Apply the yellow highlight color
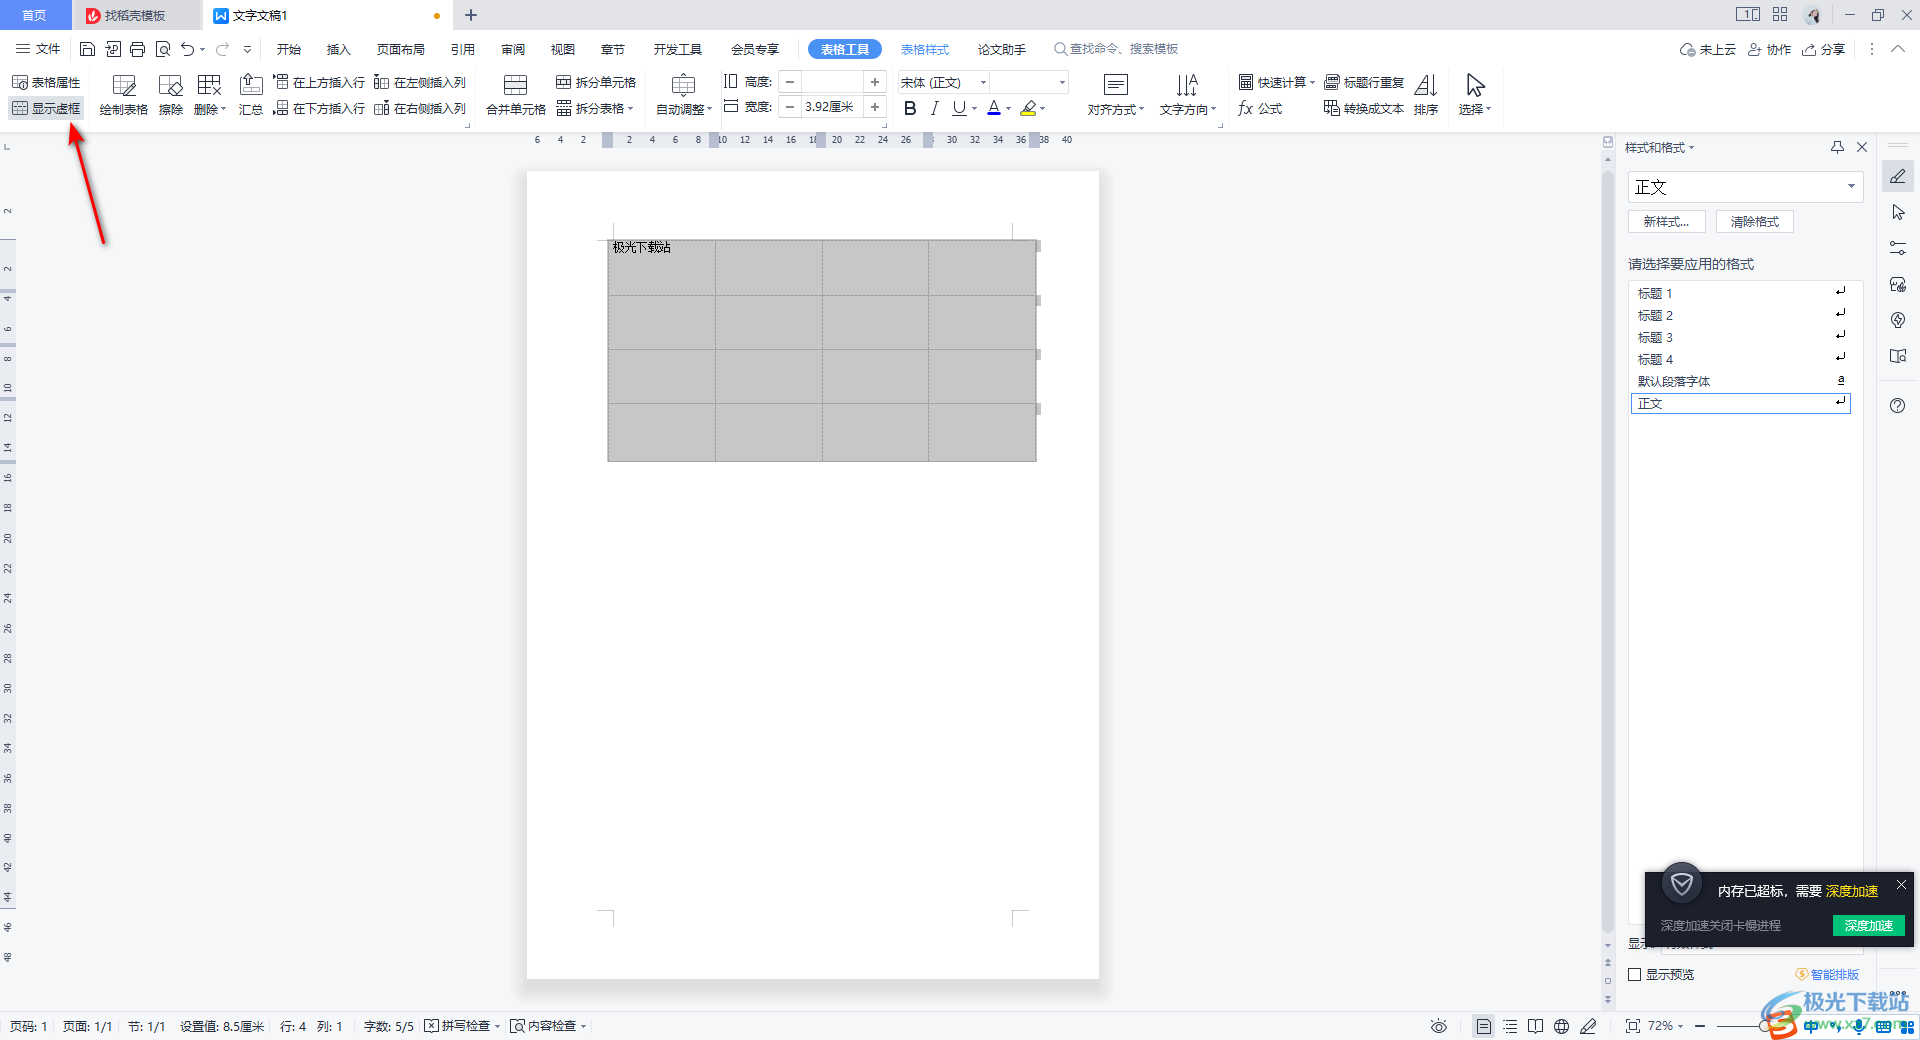The image size is (1920, 1040). point(1028,108)
